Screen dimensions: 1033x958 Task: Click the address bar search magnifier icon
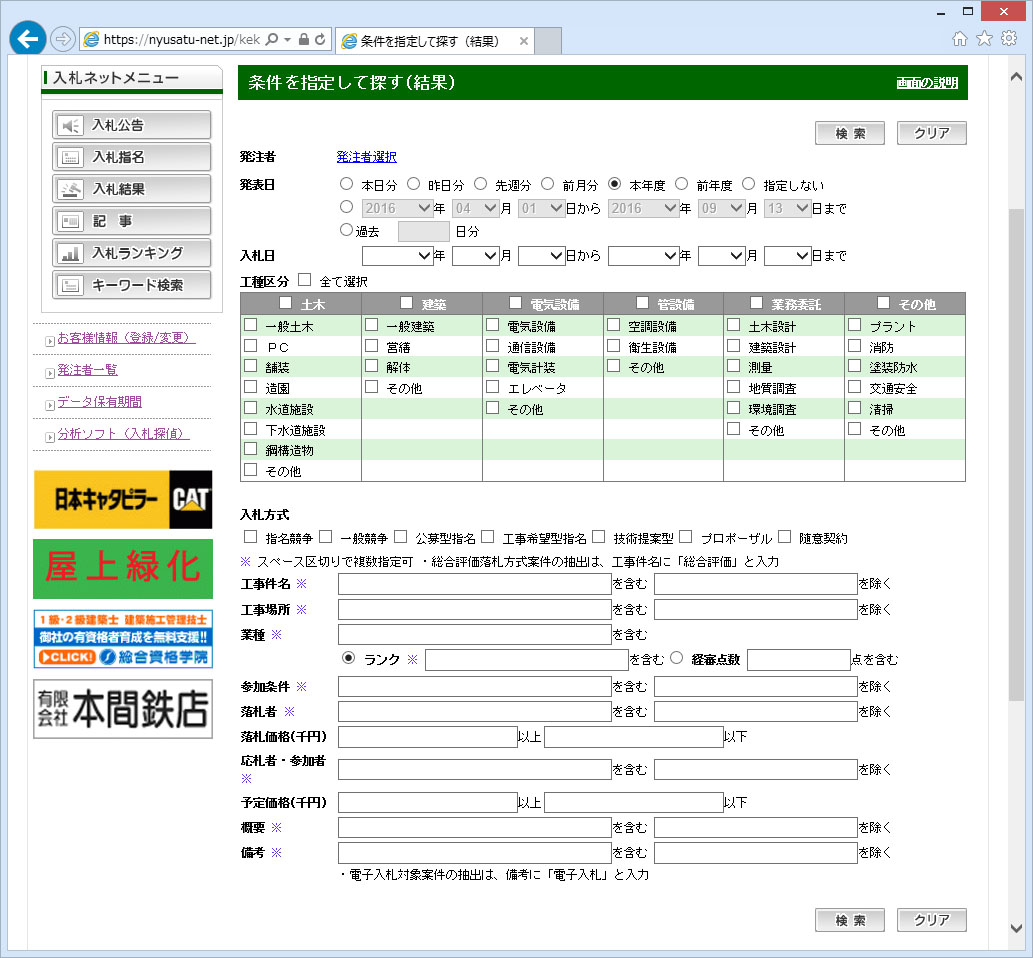(271, 40)
